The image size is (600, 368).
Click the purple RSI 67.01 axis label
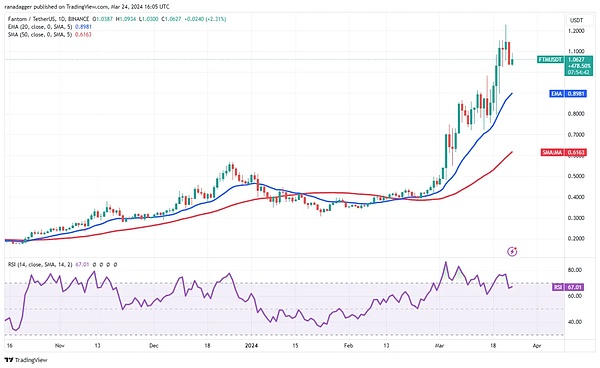pyautogui.click(x=569, y=287)
